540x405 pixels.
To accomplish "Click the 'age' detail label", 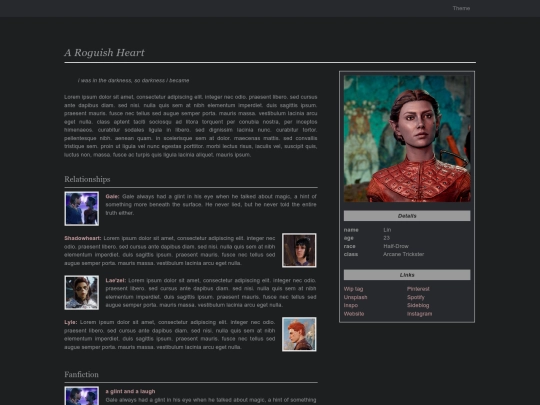I will tap(349, 238).
